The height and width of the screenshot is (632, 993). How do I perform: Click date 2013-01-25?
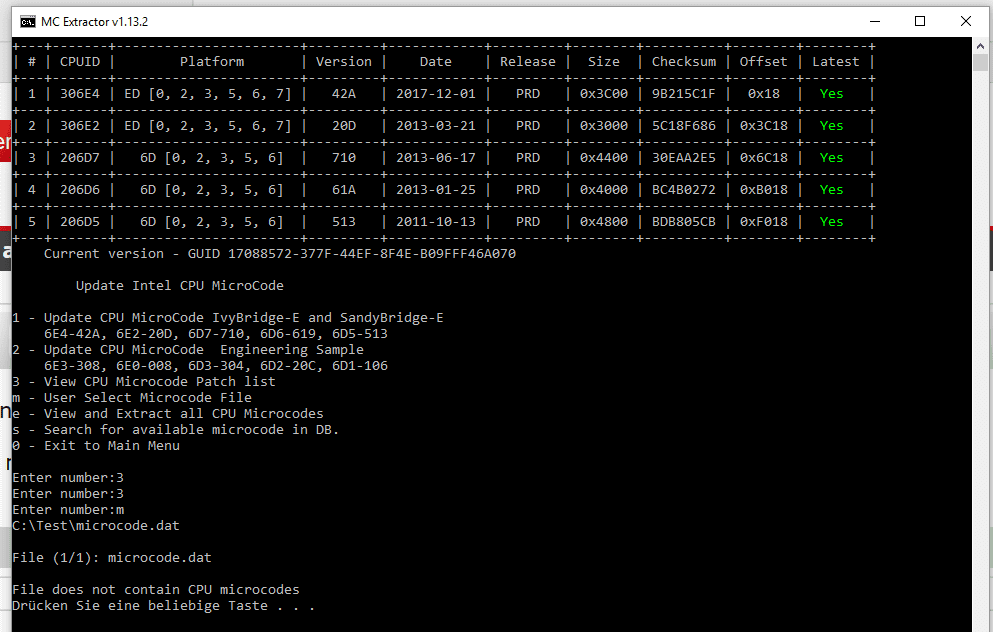point(436,189)
